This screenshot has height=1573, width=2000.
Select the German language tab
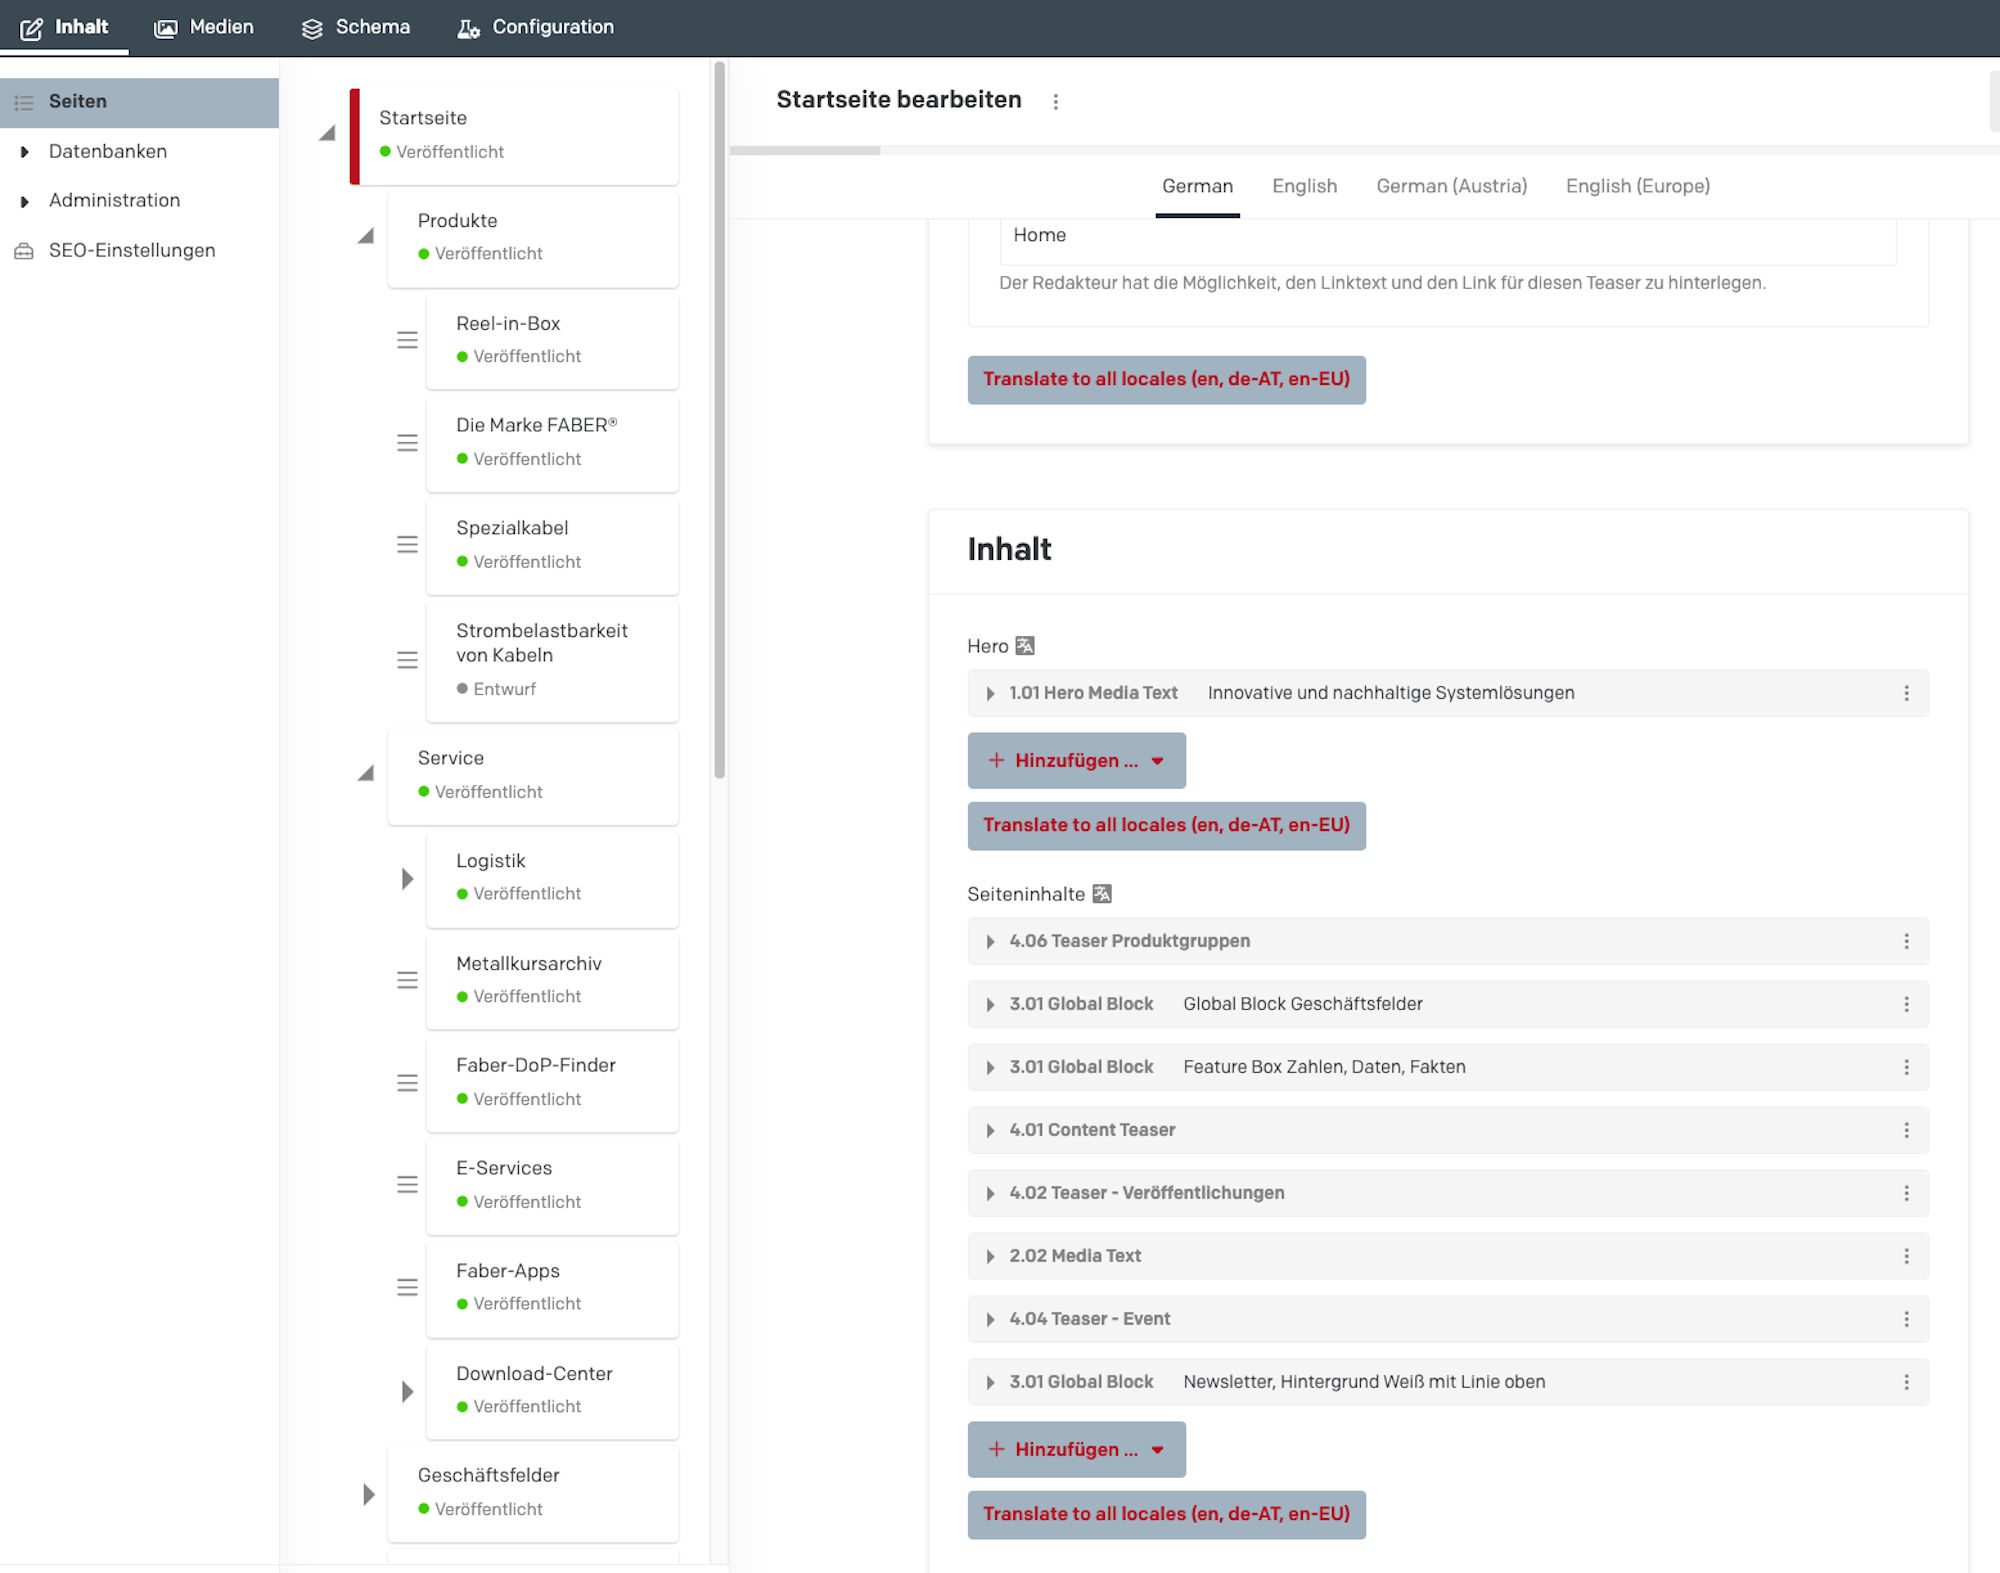1197,186
